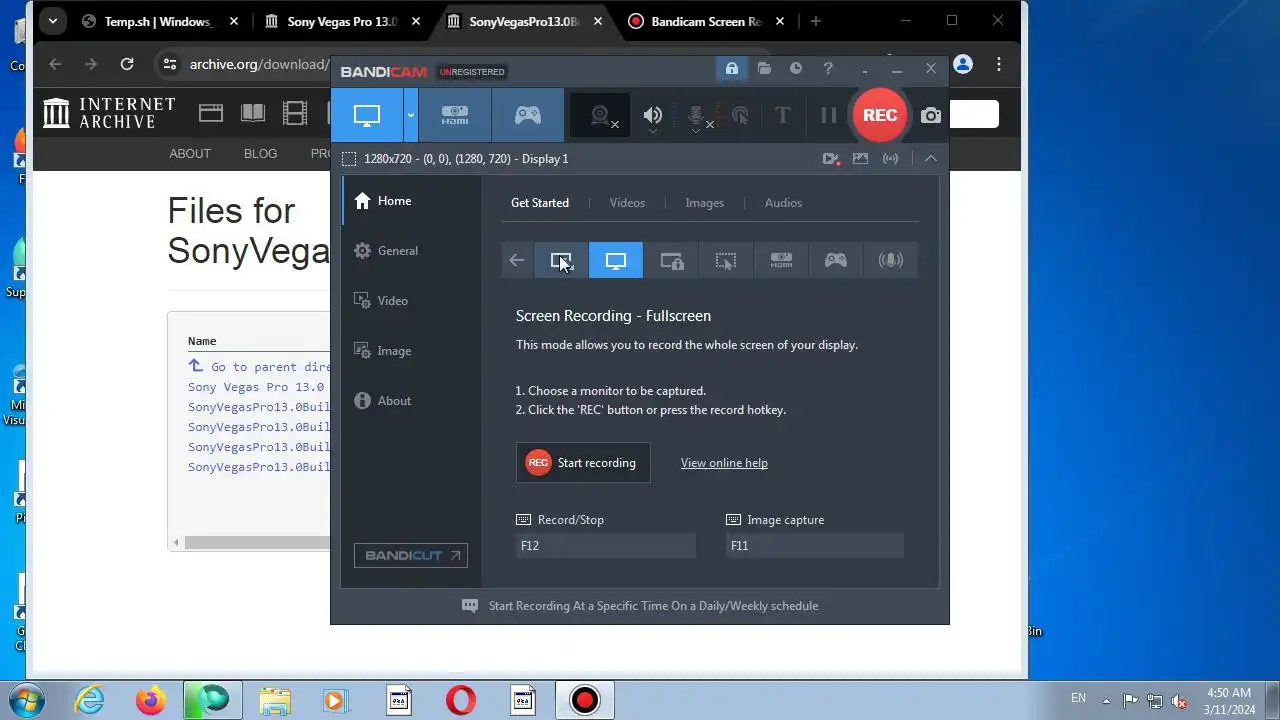Select the gamepad mode in mode row
Viewport: 1280px width, 720px height.
pos(836,260)
